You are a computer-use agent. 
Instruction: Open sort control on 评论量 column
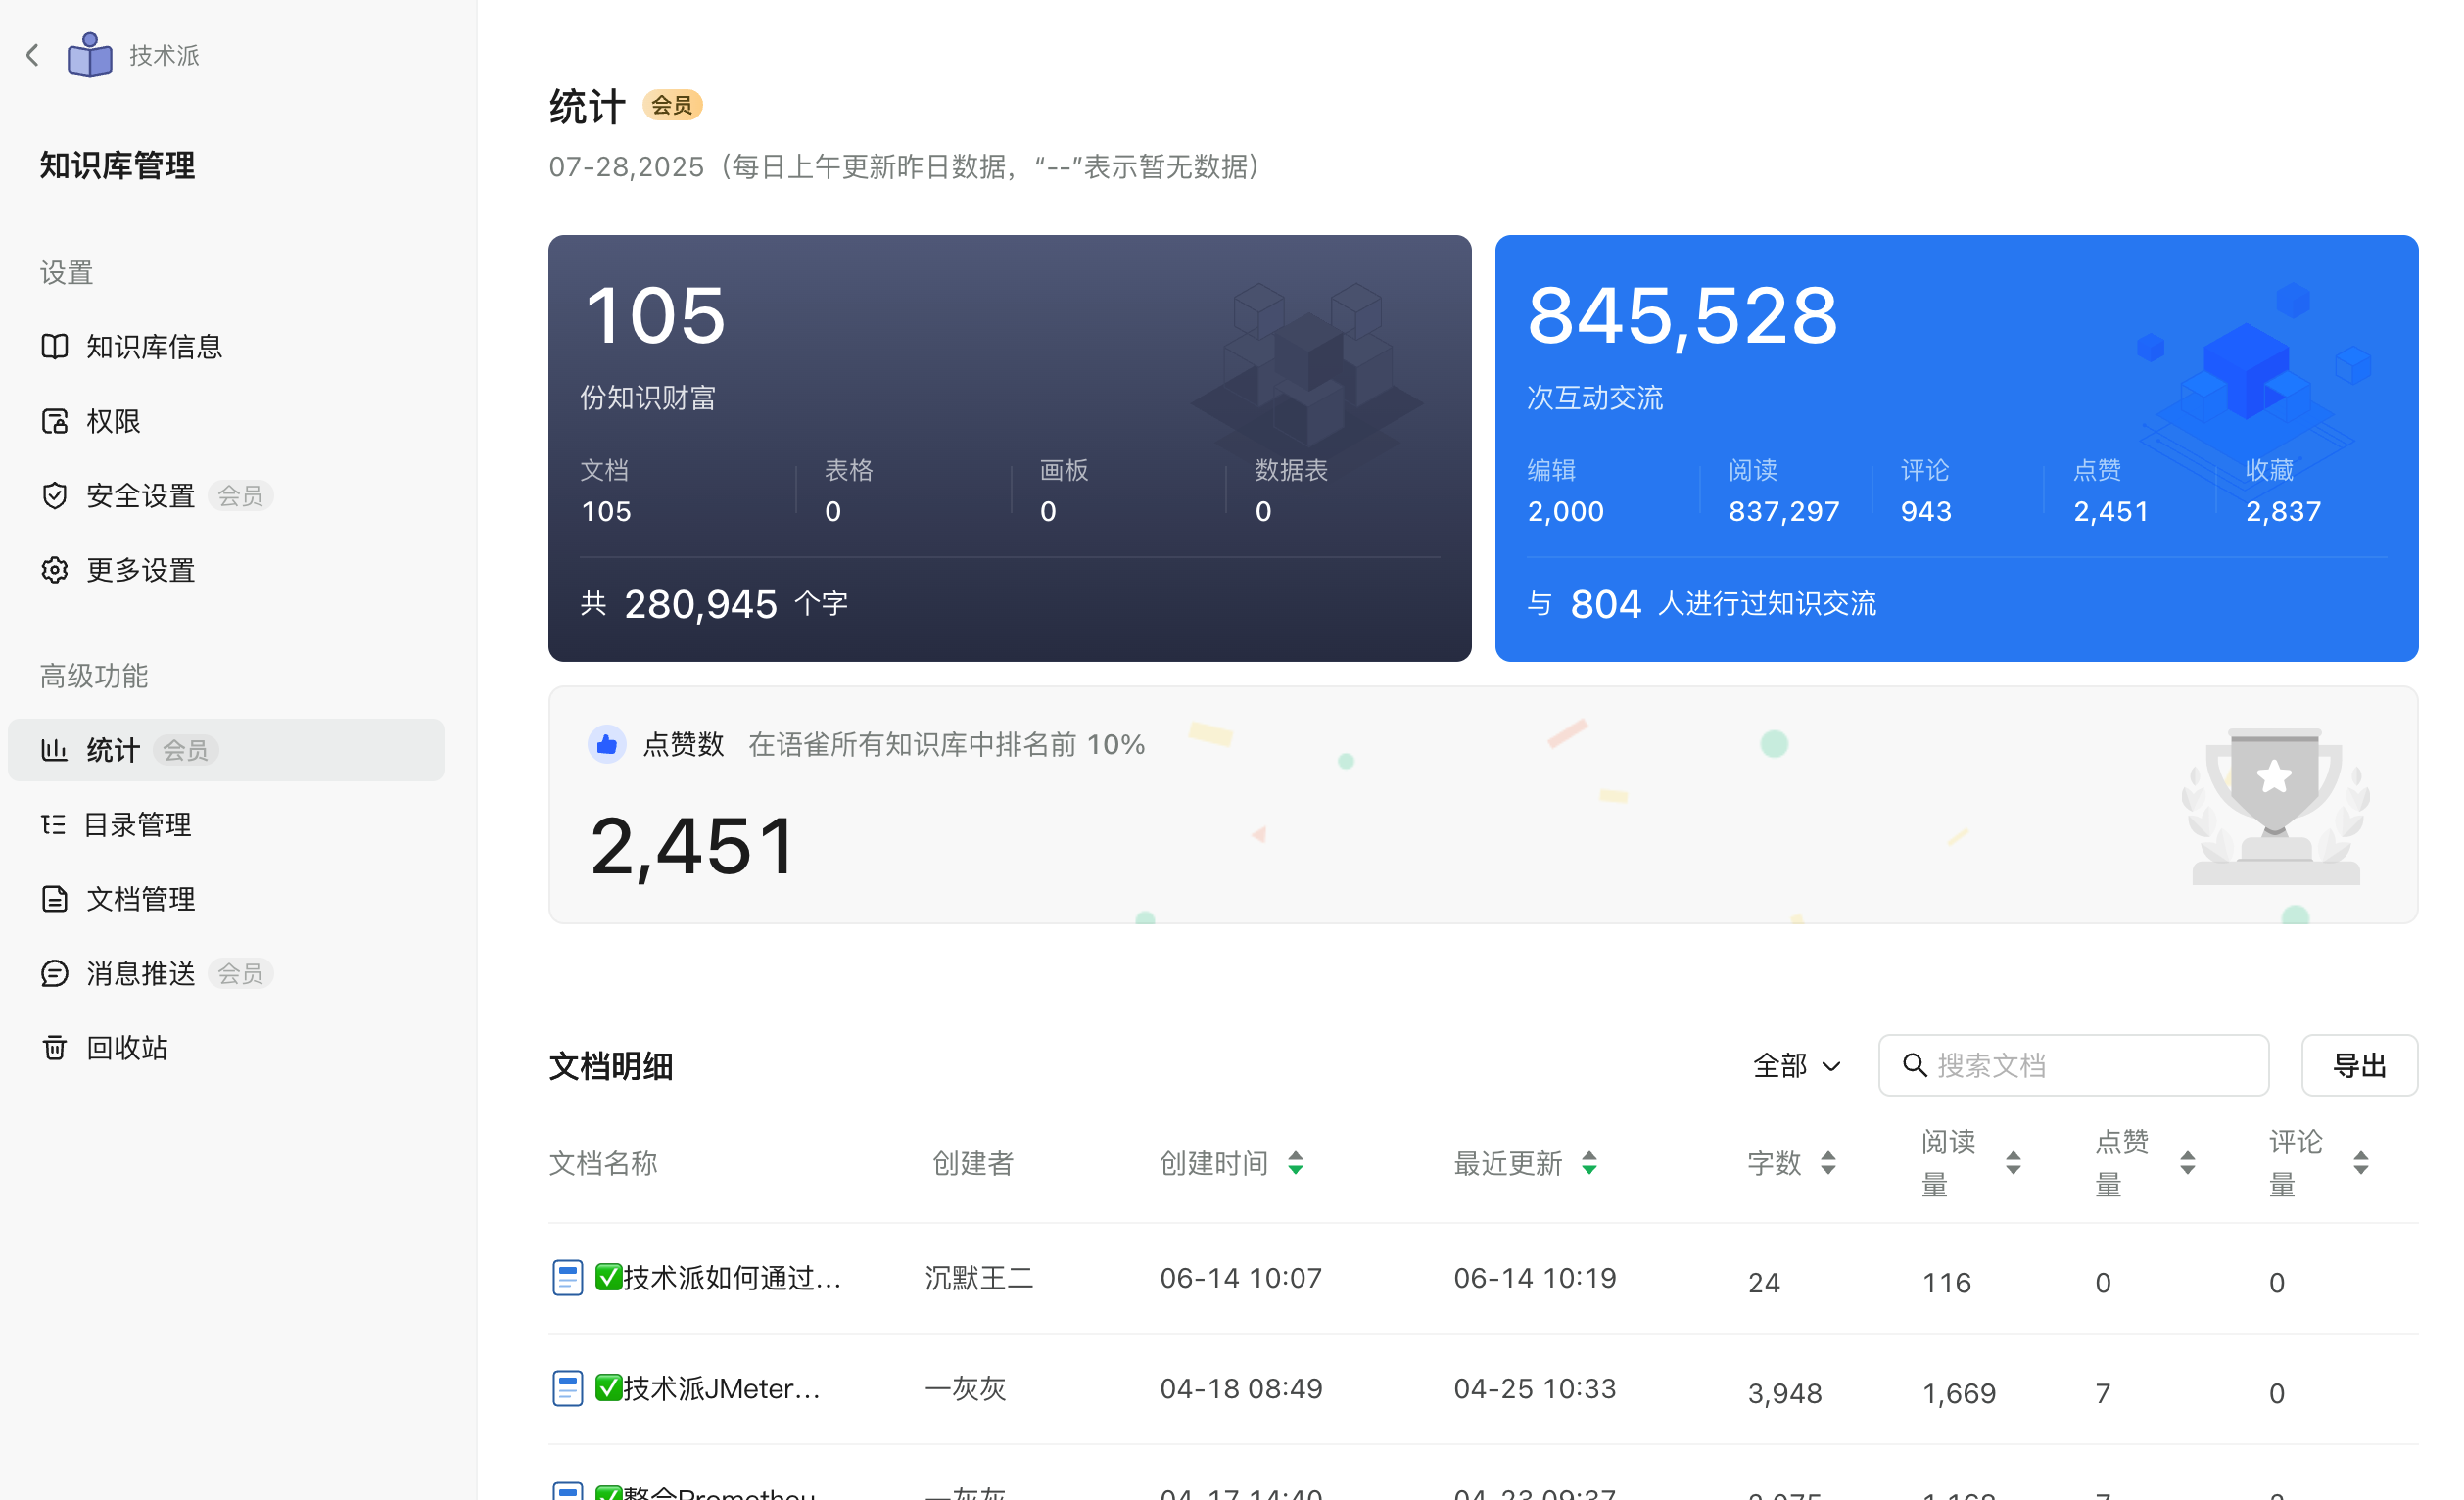[x=2361, y=1163]
